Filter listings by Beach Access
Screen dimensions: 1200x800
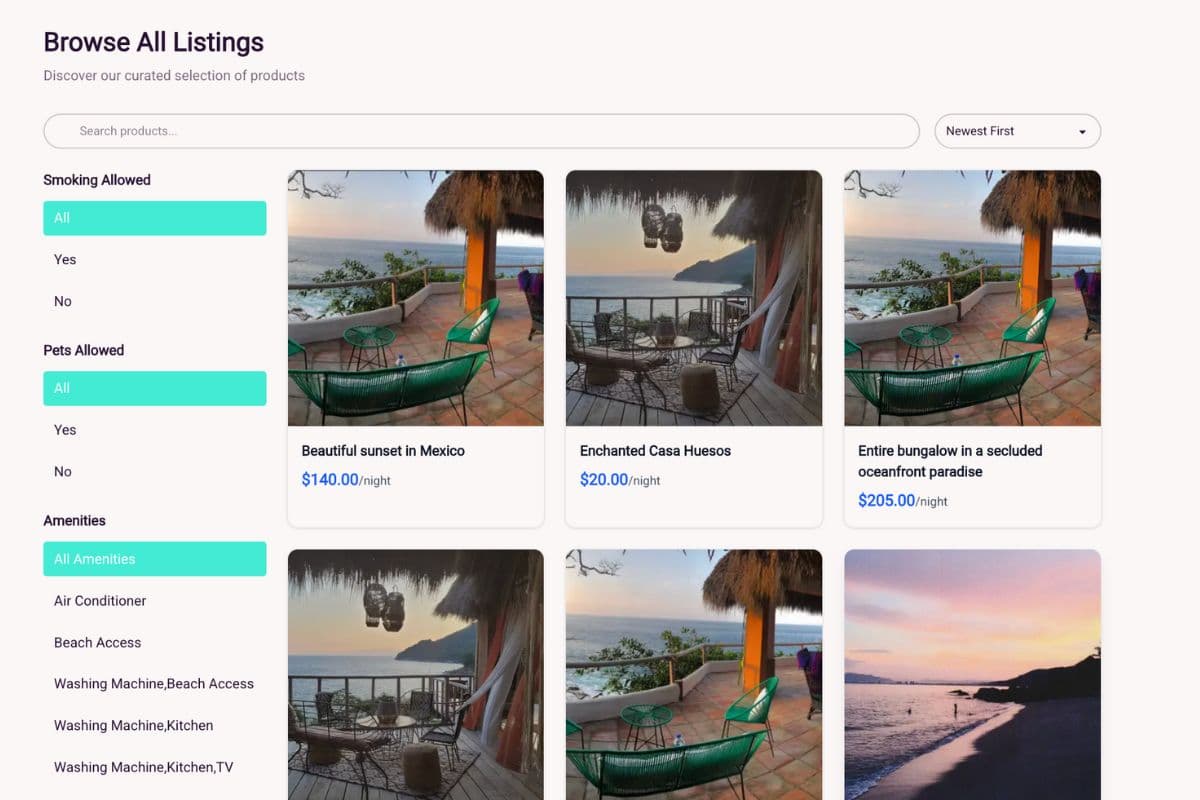point(97,642)
